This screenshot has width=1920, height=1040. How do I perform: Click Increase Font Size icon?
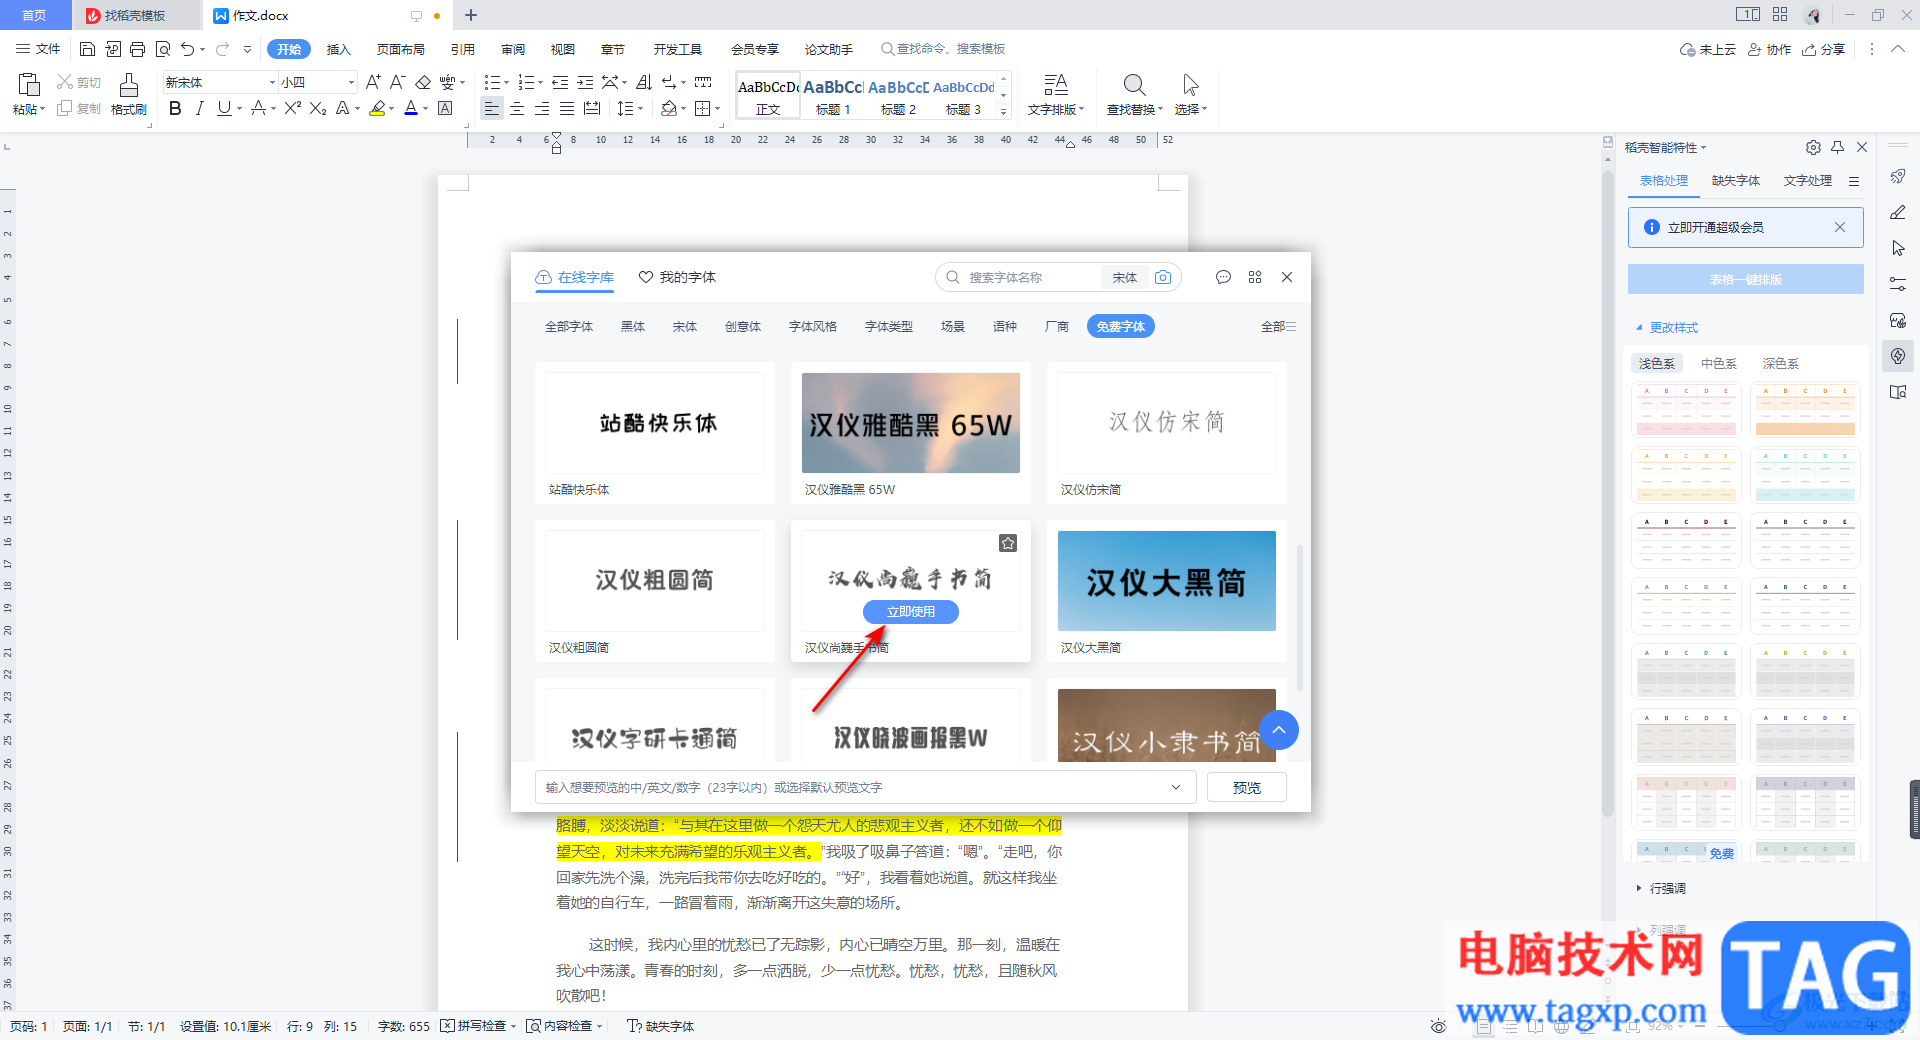tap(373, 82)
